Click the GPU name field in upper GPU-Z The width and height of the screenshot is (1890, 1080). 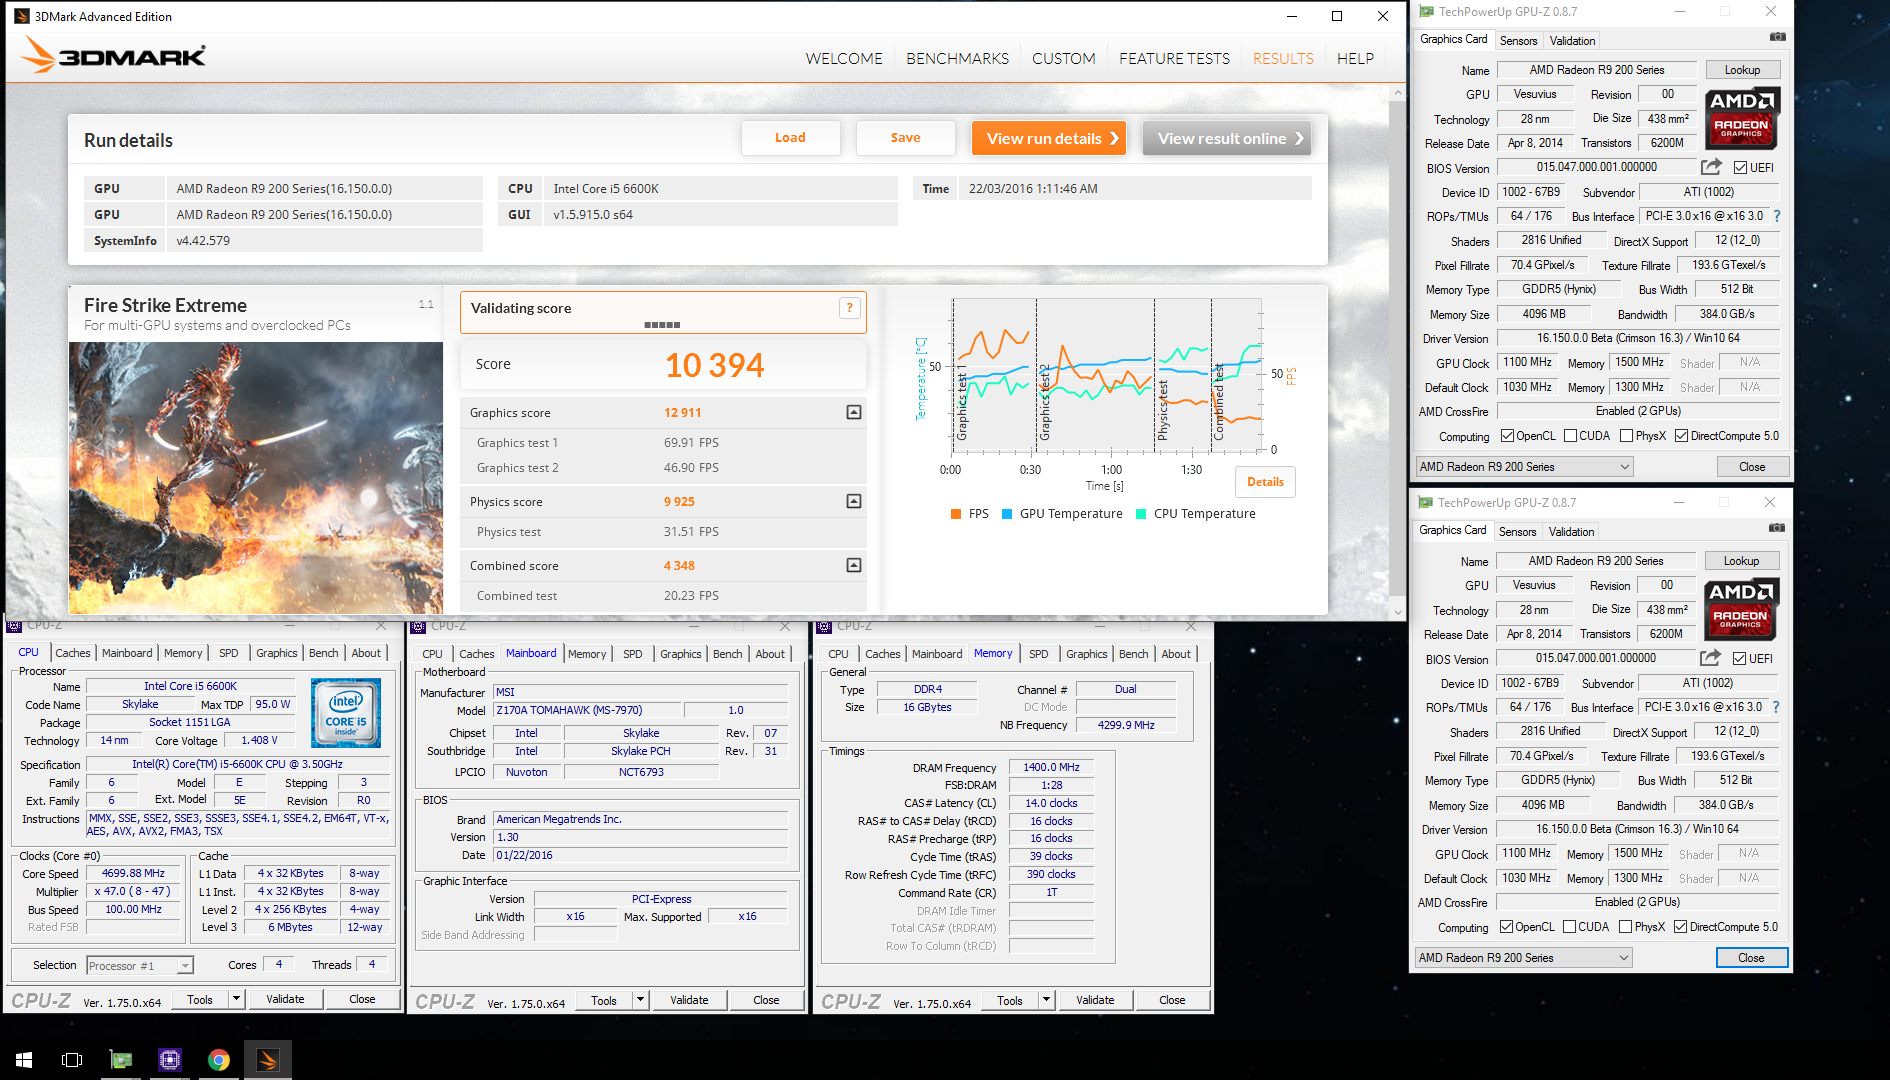[x=1597, y=70]
